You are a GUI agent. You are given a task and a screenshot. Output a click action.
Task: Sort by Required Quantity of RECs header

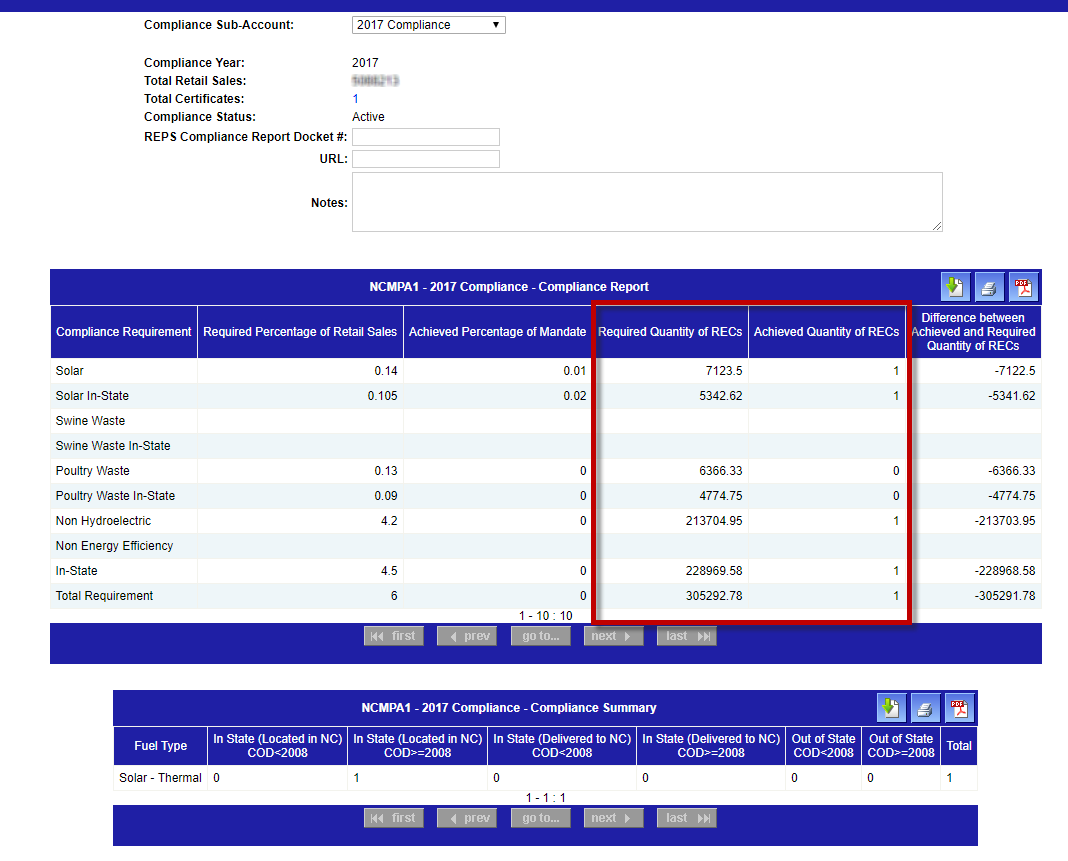(670, 332)
